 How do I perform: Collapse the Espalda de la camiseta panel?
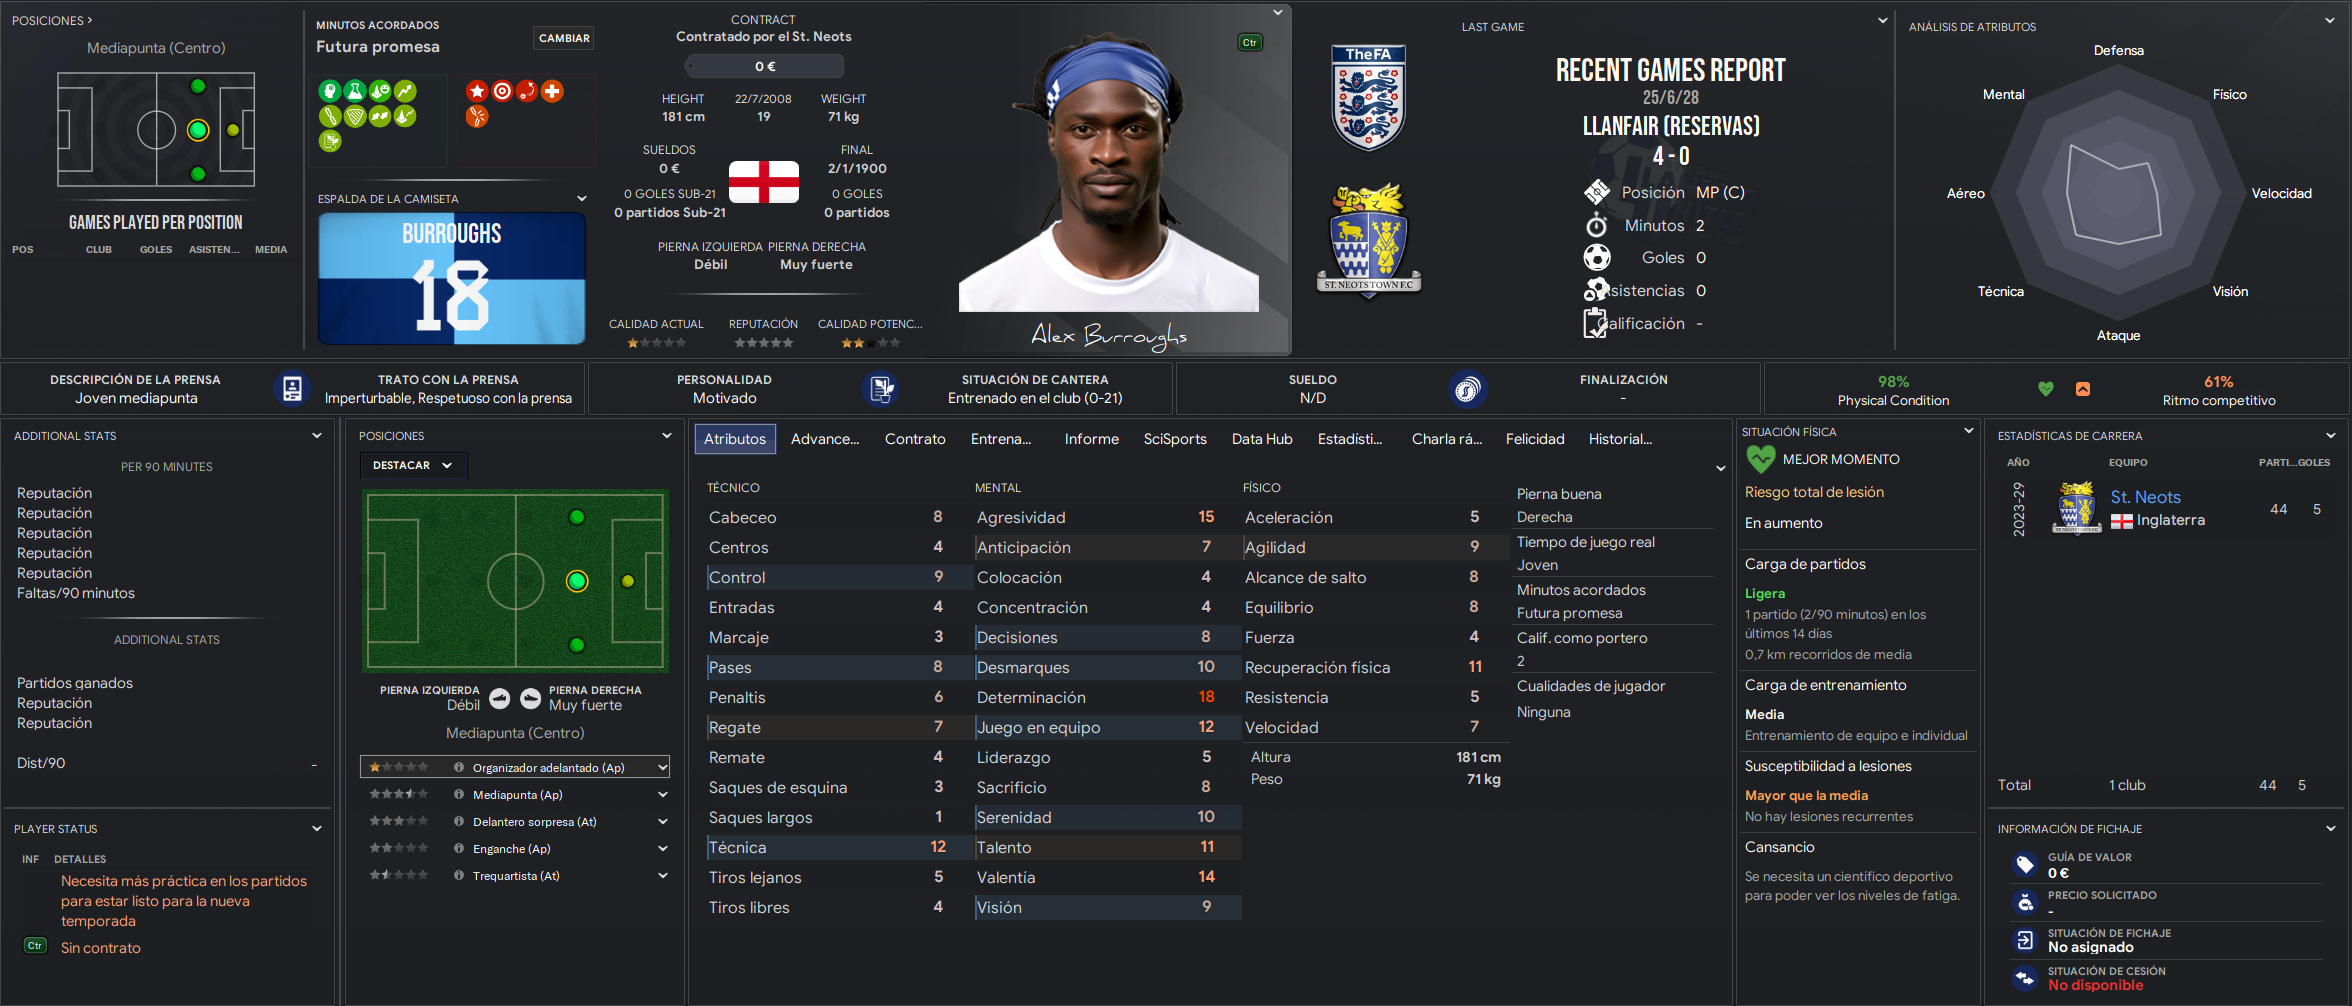(x=581, y=198)
